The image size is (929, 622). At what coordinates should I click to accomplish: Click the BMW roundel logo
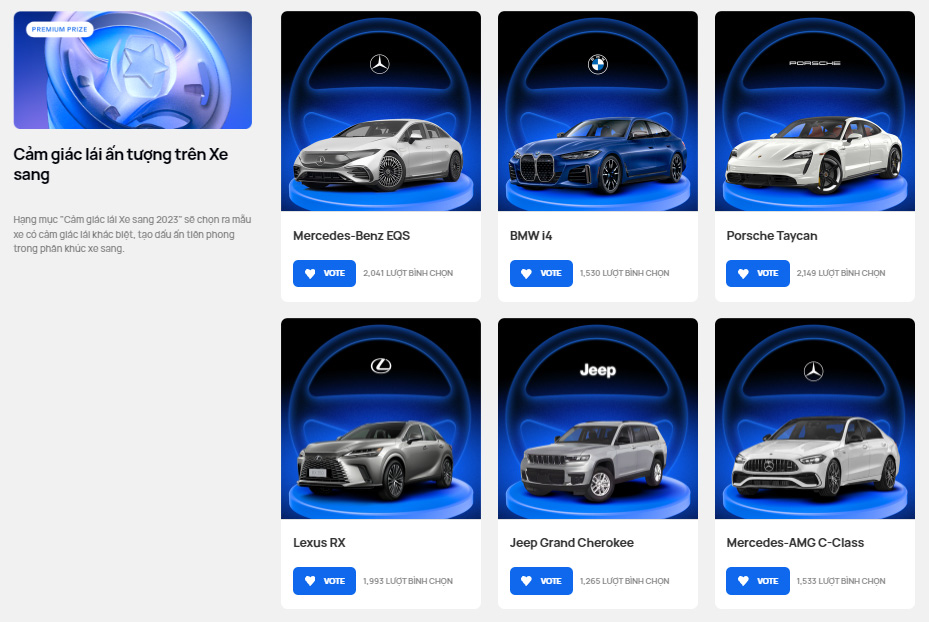598,64
